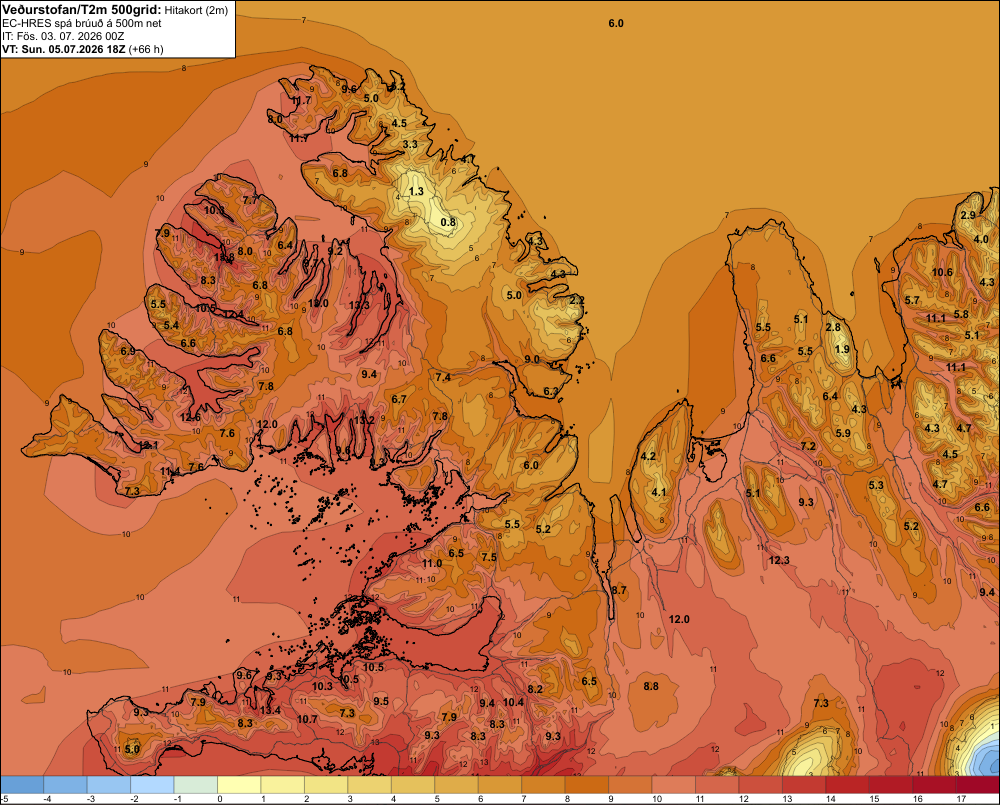Click the 1.9 temperature value
This screenshot has width=1000, height=805.
(842, 349)
